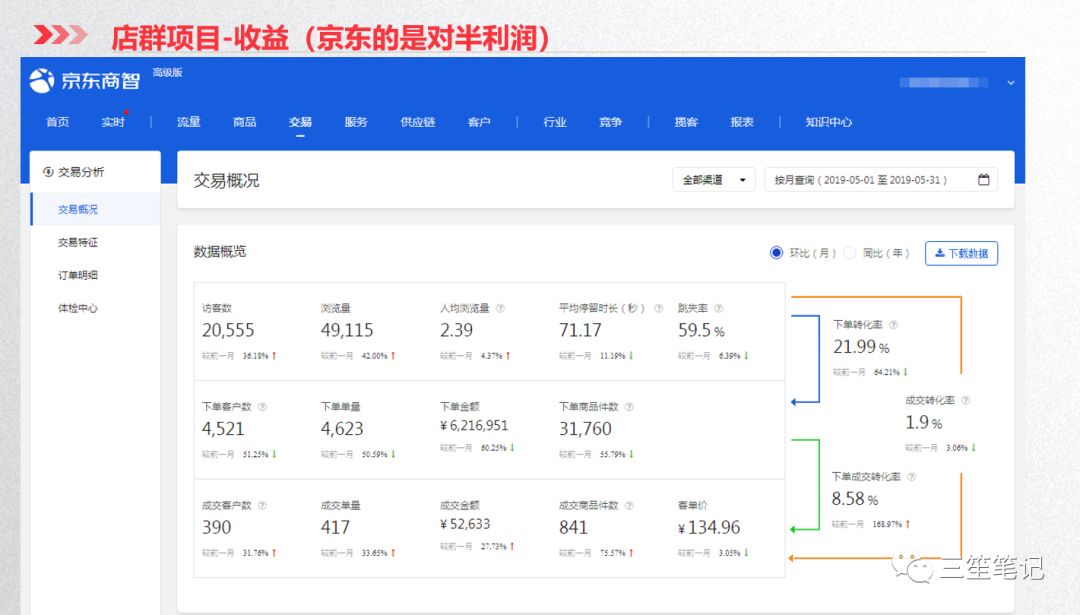
Task: Click the 下单成交转化率 value 8.58%
Action: [855, 499]
